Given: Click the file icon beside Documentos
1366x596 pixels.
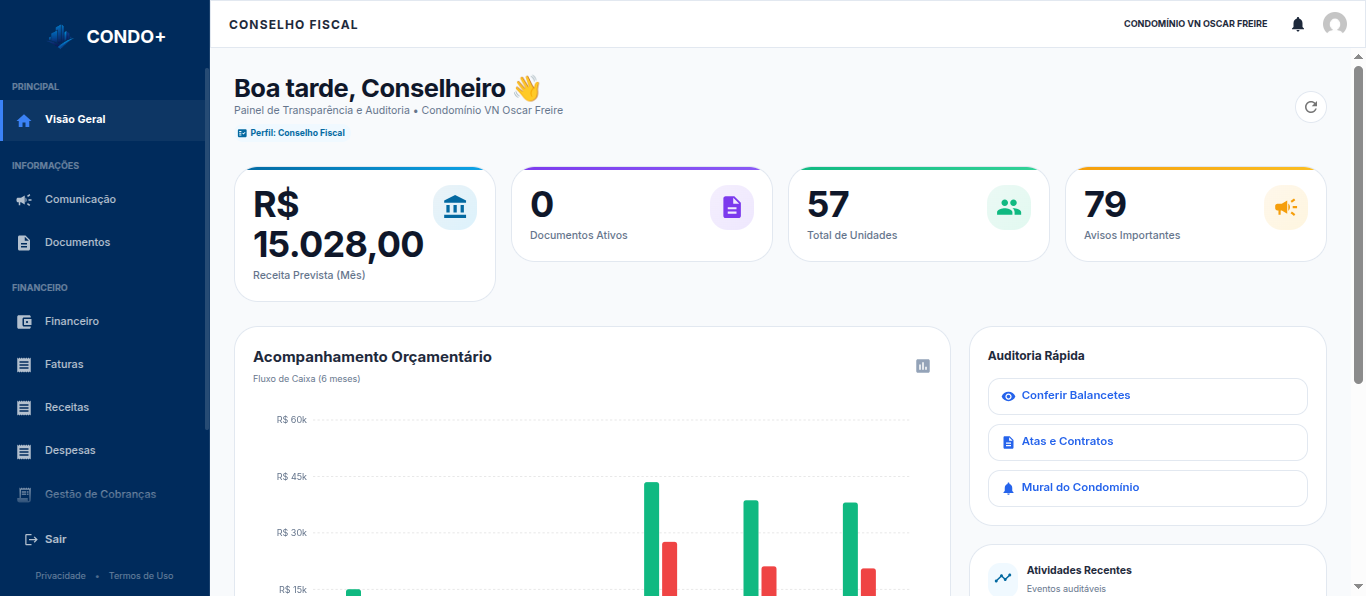Looking at the screenshot, I should 24,243.
